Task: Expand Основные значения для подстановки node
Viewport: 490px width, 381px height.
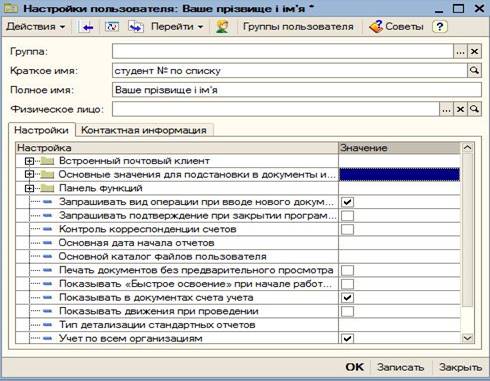Action: point(29,174)
